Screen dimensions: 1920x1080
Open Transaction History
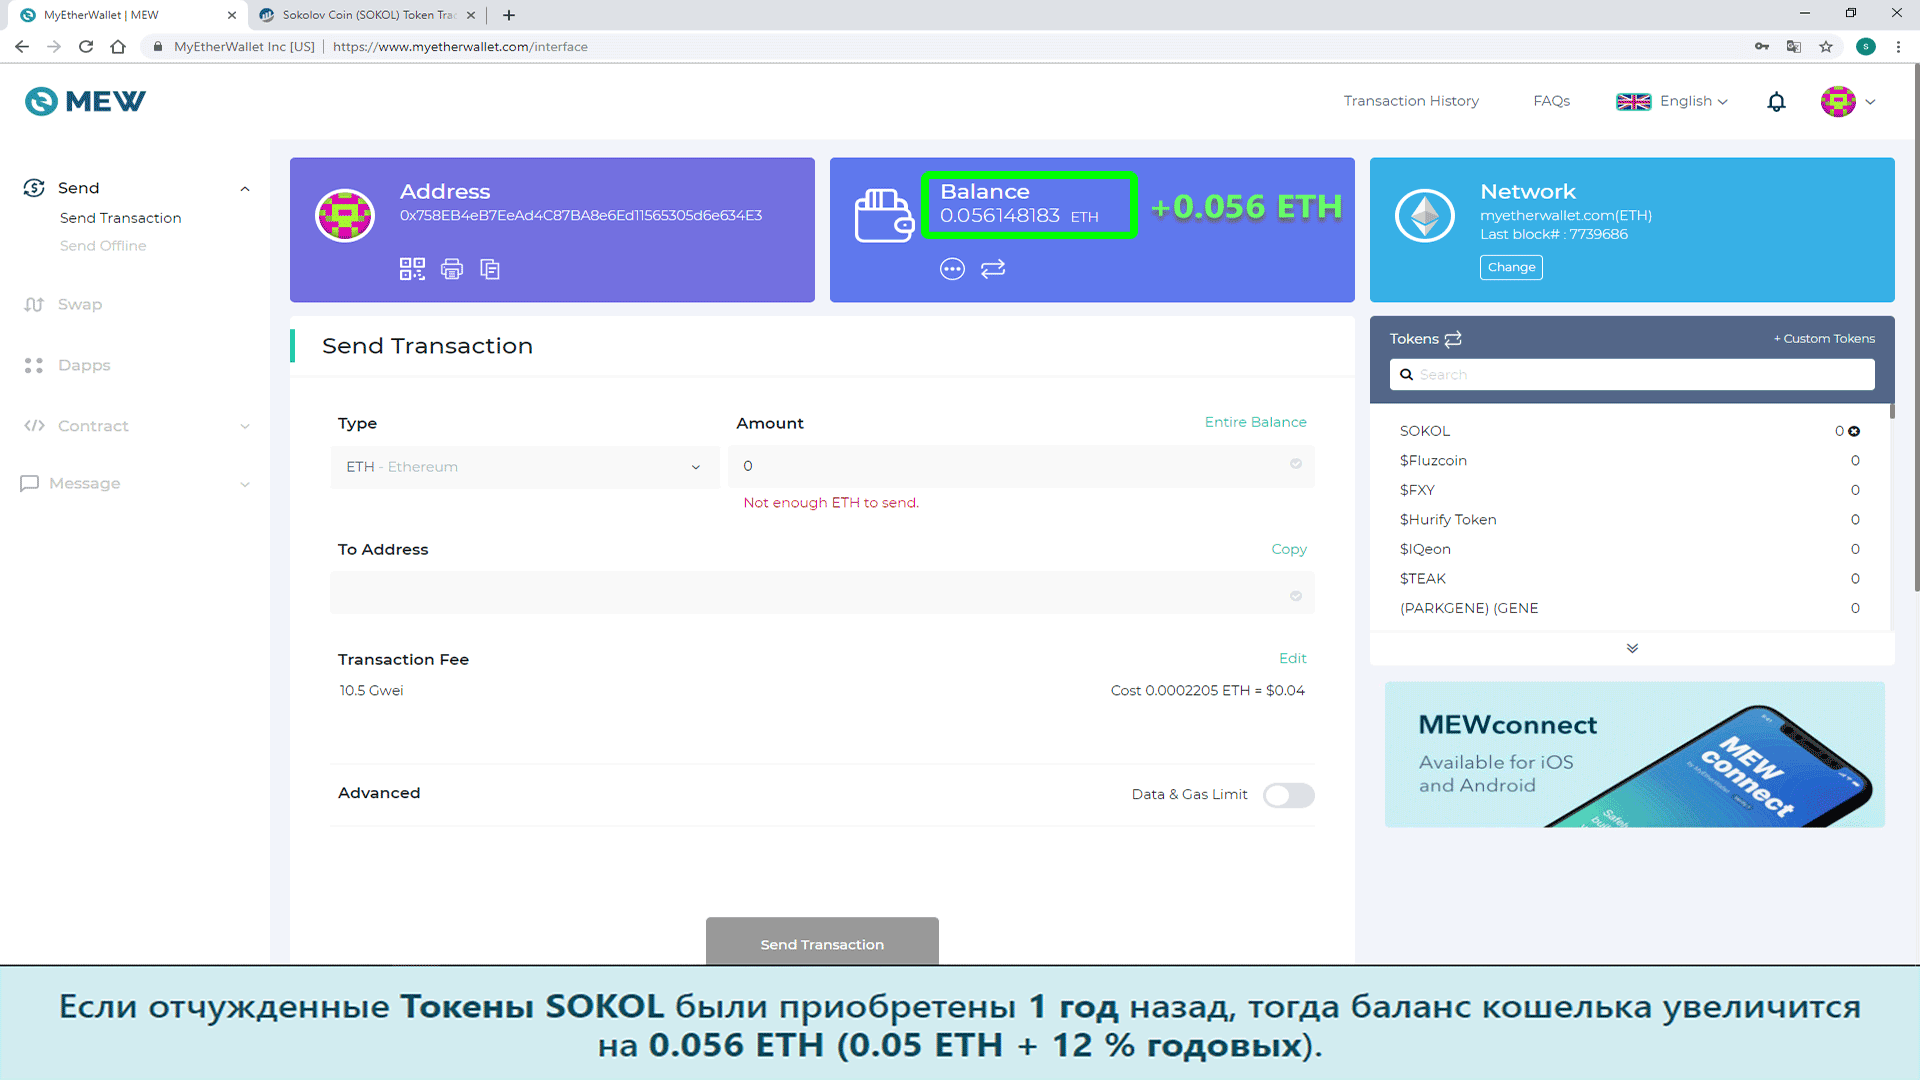click(1411, 101)
